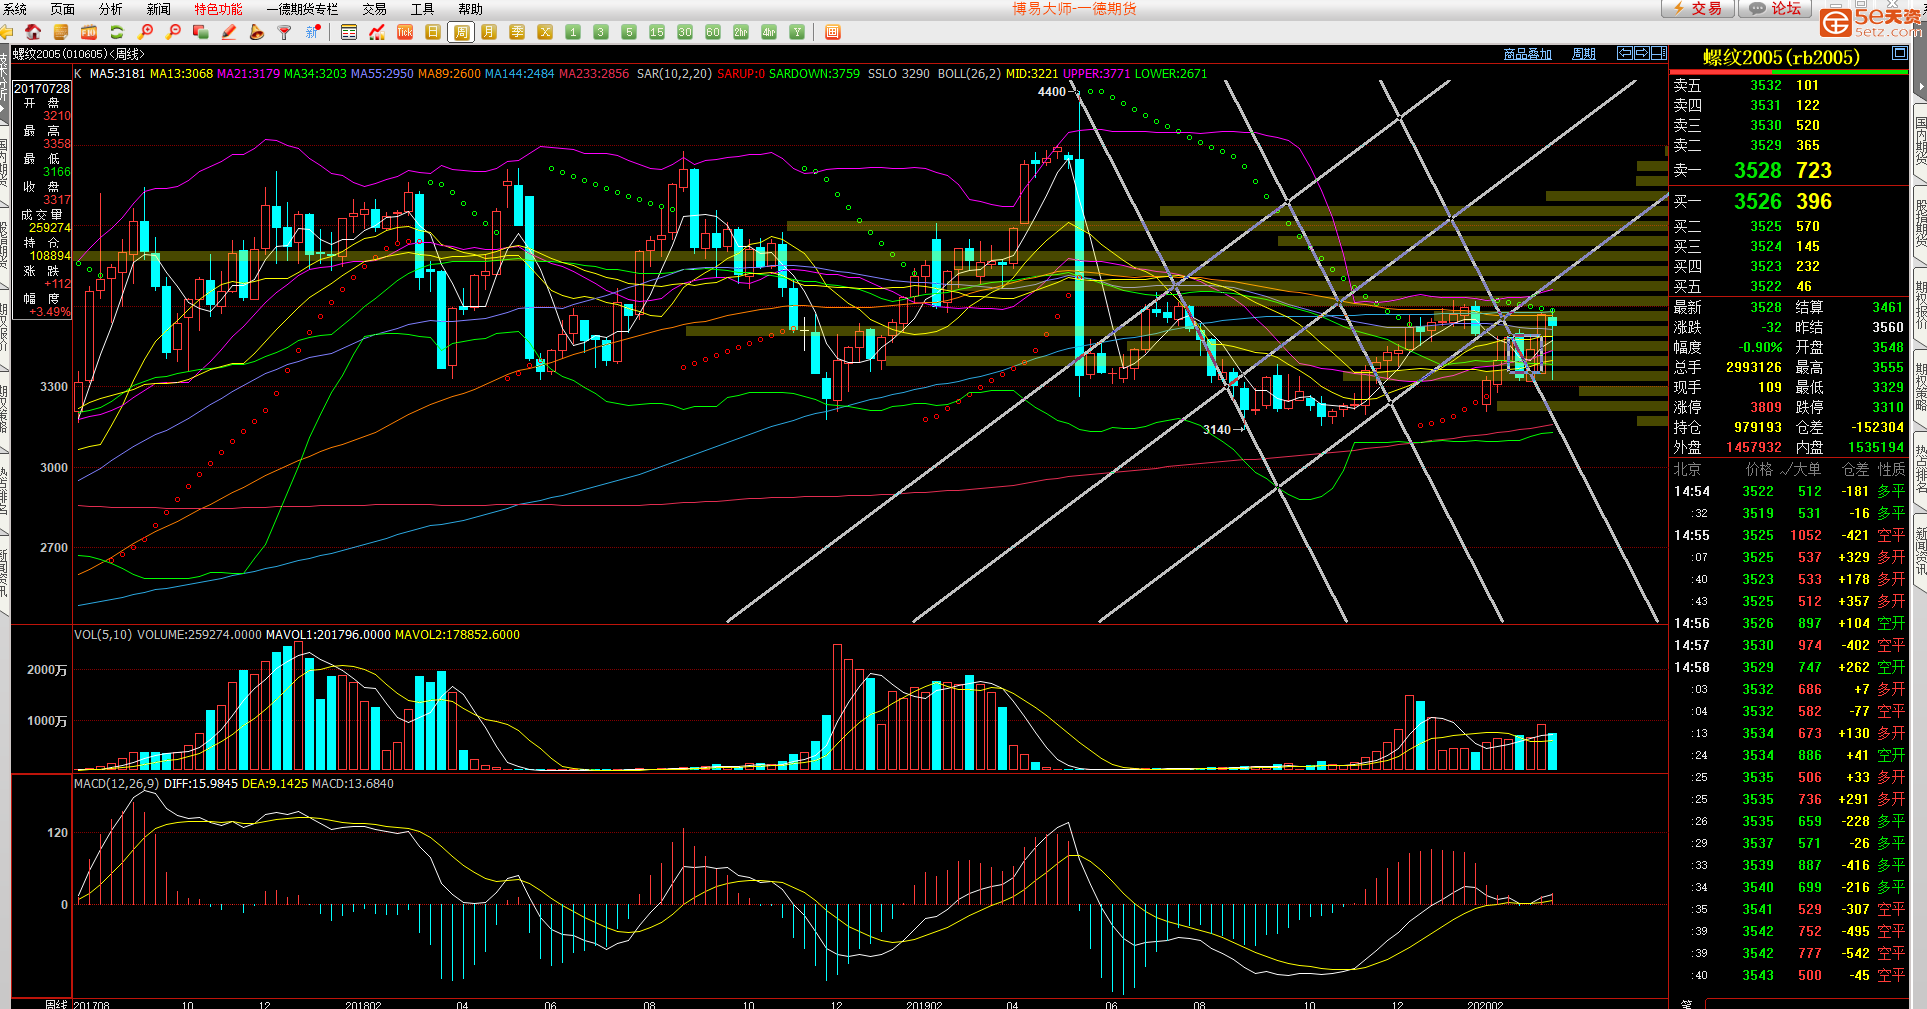
Task: Expand the rb2005 quote panel
Action: point(1899,54)
